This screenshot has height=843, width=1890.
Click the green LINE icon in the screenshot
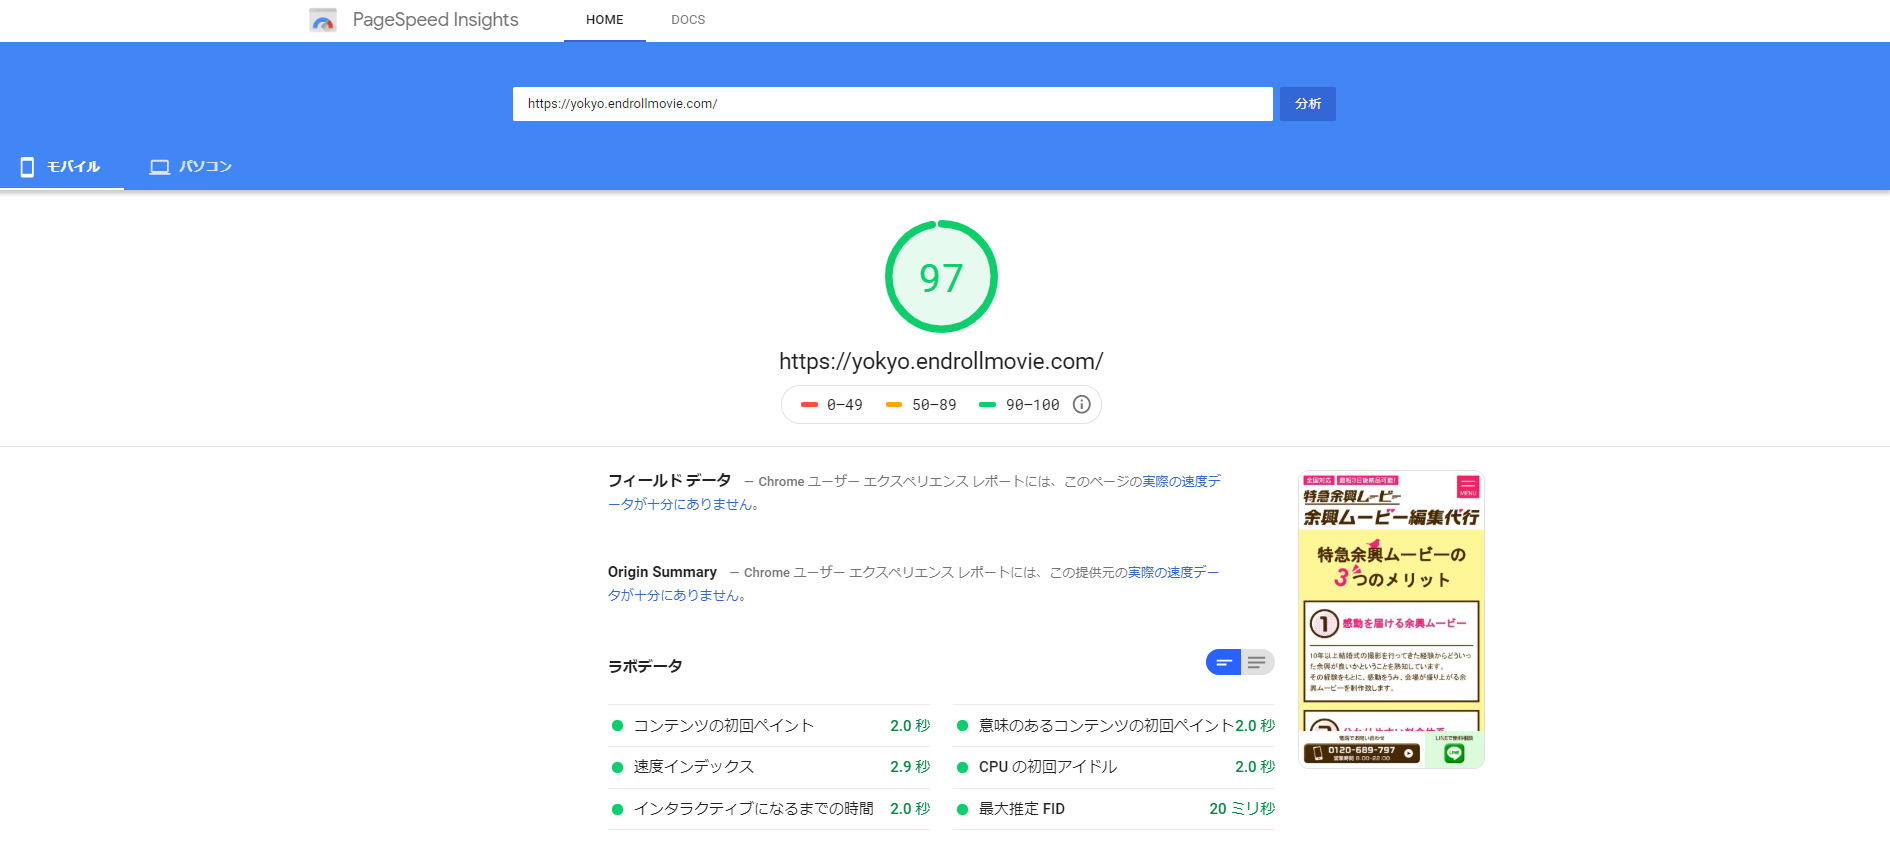[1454, 753]
